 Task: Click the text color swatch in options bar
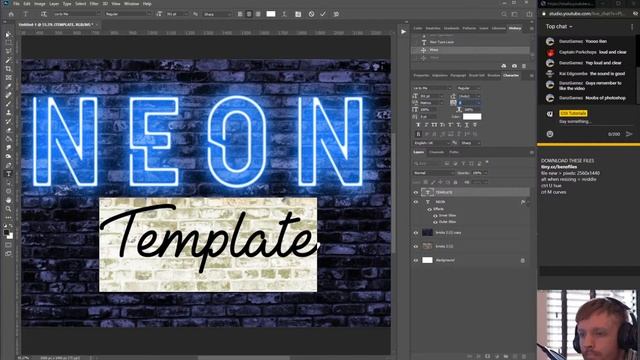(271, 14)
